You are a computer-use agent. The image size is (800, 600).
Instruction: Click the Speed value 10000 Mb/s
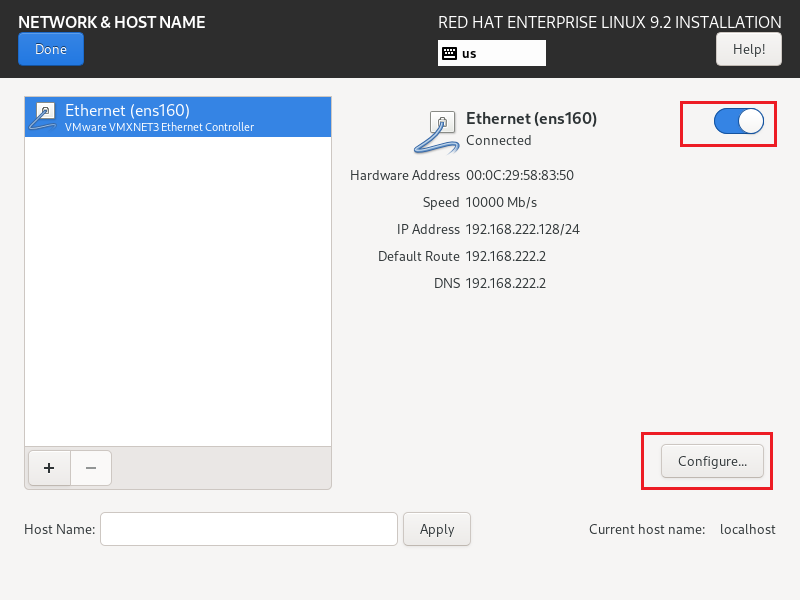click(502, 203)
